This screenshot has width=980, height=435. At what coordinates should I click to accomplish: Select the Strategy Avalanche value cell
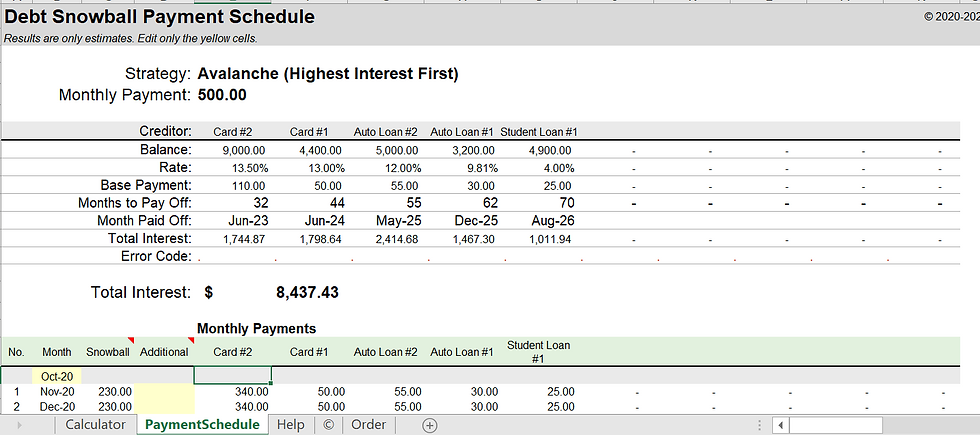[x=328, y=74]
